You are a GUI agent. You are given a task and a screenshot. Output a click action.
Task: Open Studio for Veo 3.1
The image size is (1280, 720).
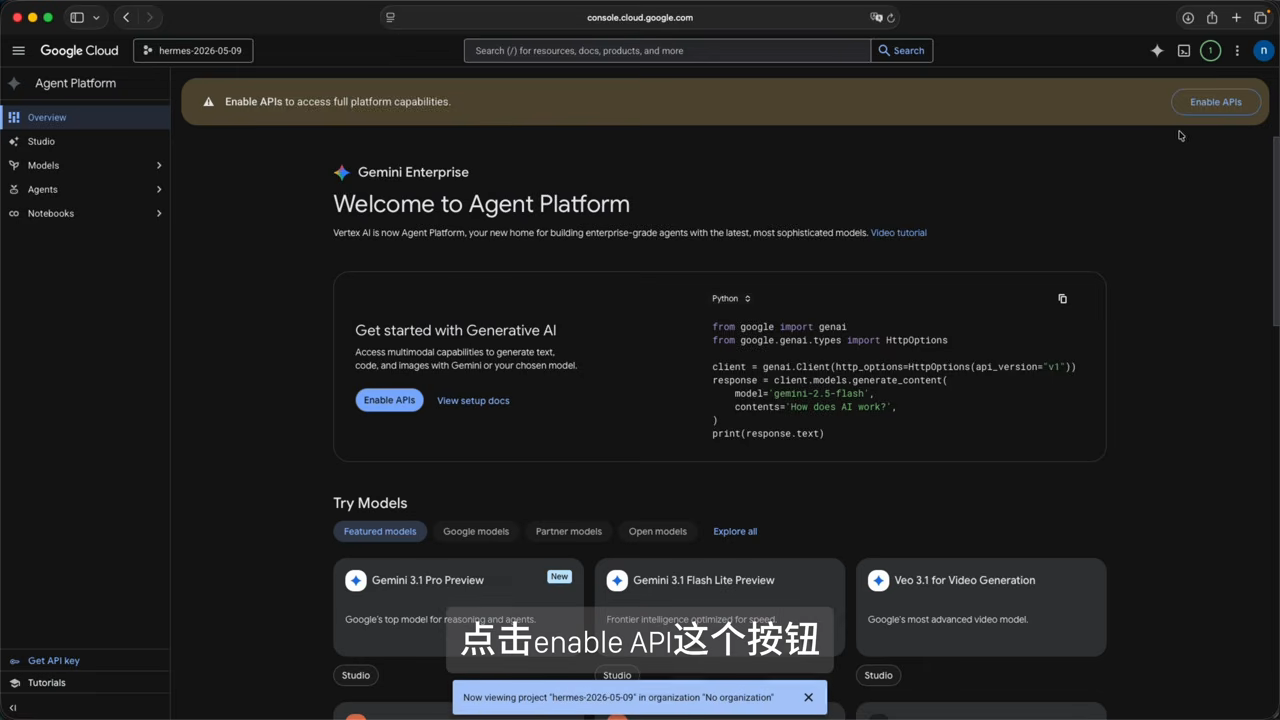tap(878, 675)
